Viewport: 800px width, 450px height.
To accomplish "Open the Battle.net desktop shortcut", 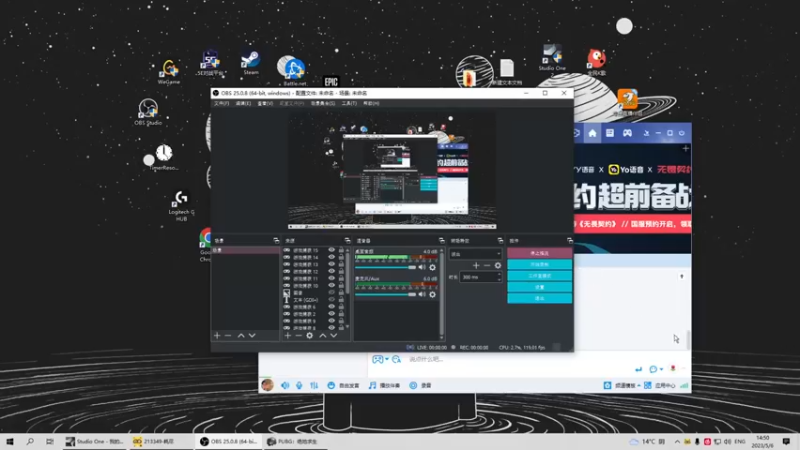I will (294, 70).
